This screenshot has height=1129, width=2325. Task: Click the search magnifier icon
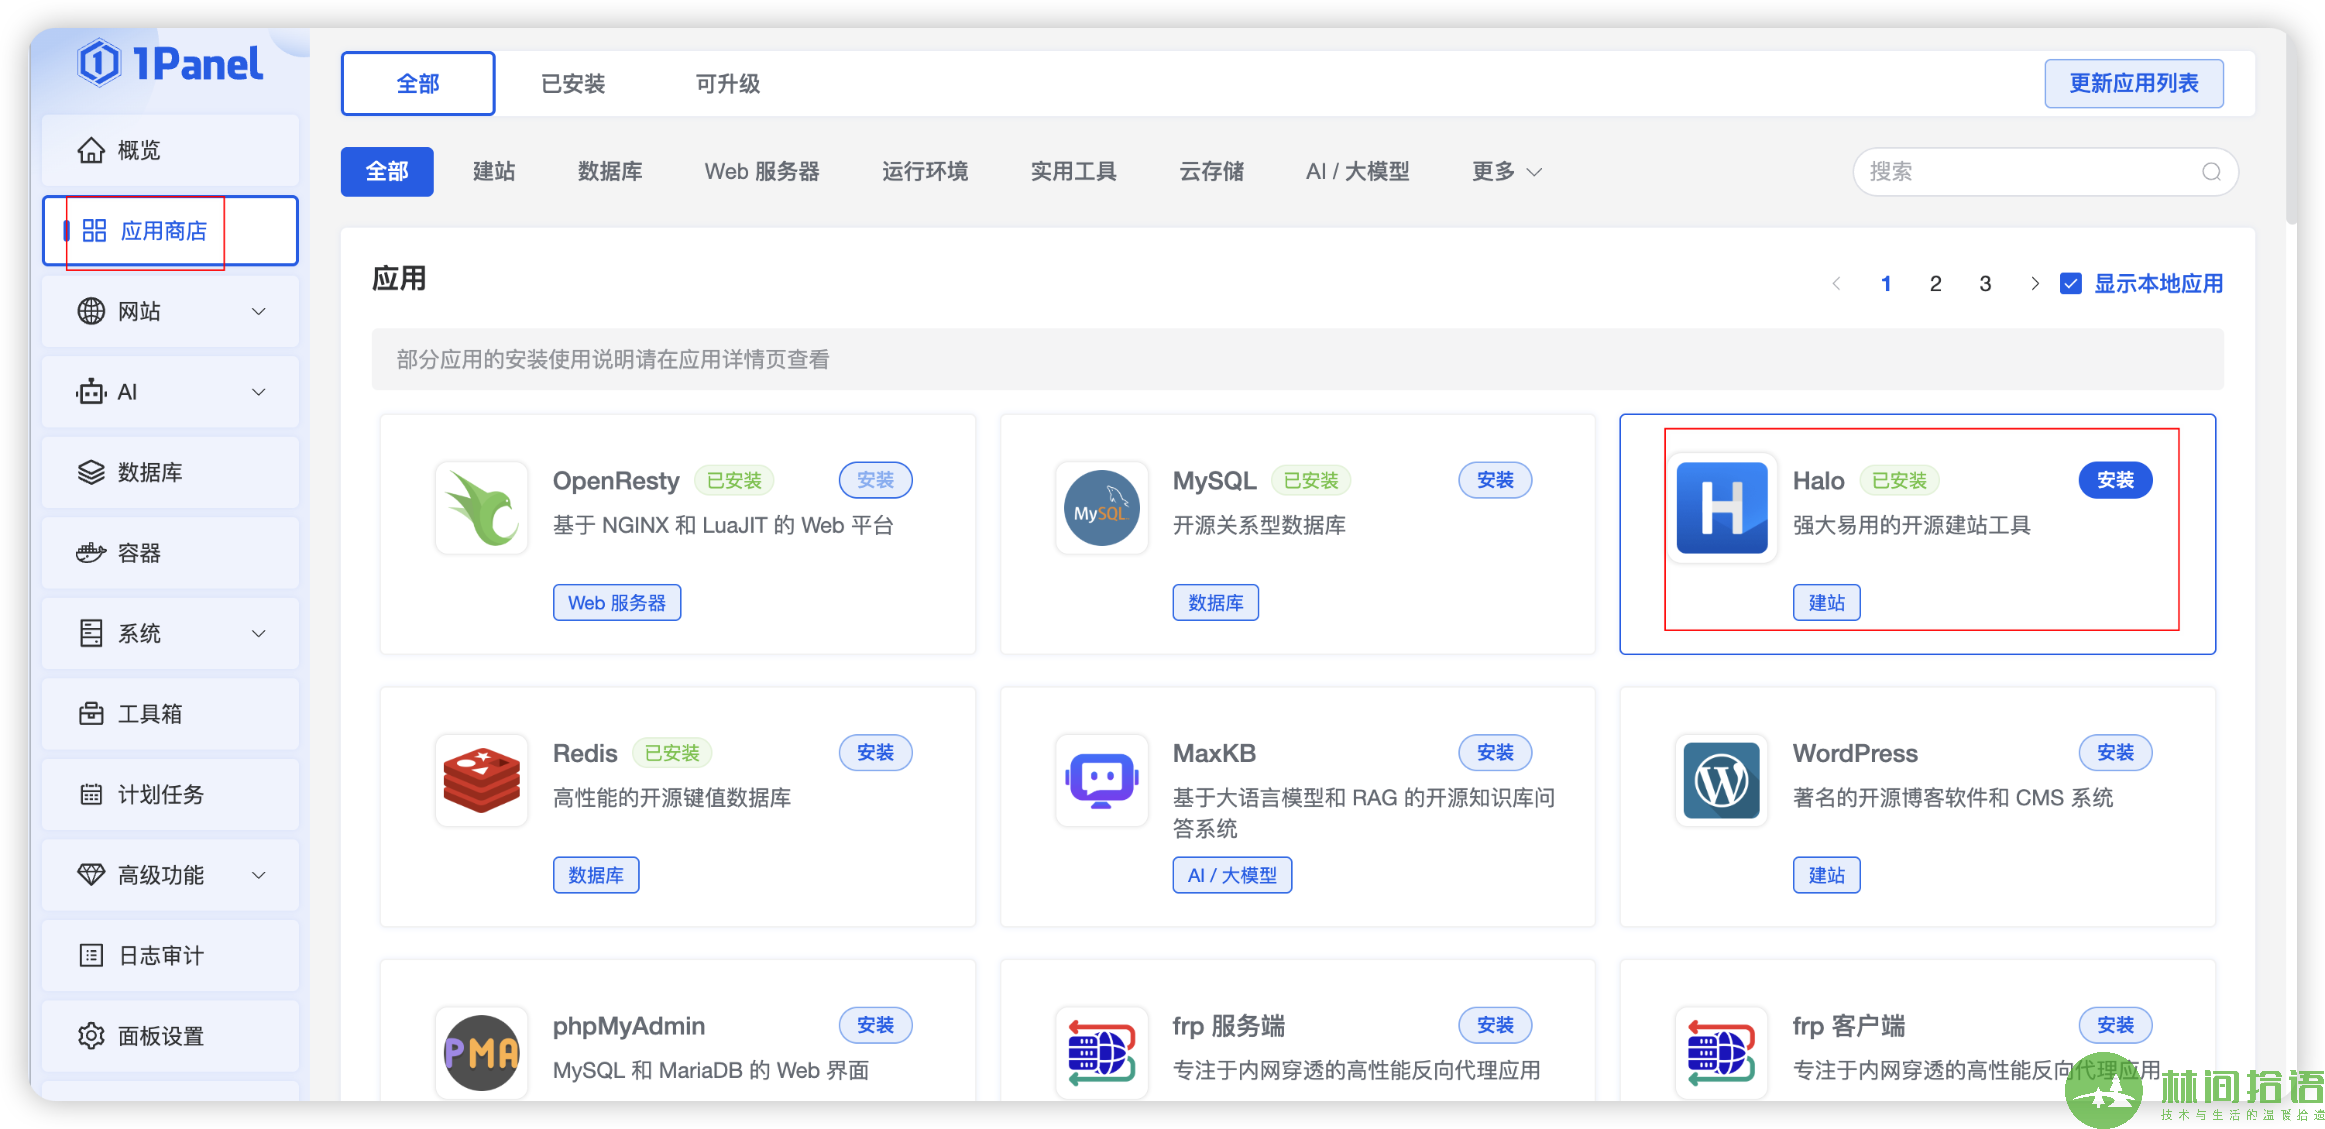(x=2211, y=172)
